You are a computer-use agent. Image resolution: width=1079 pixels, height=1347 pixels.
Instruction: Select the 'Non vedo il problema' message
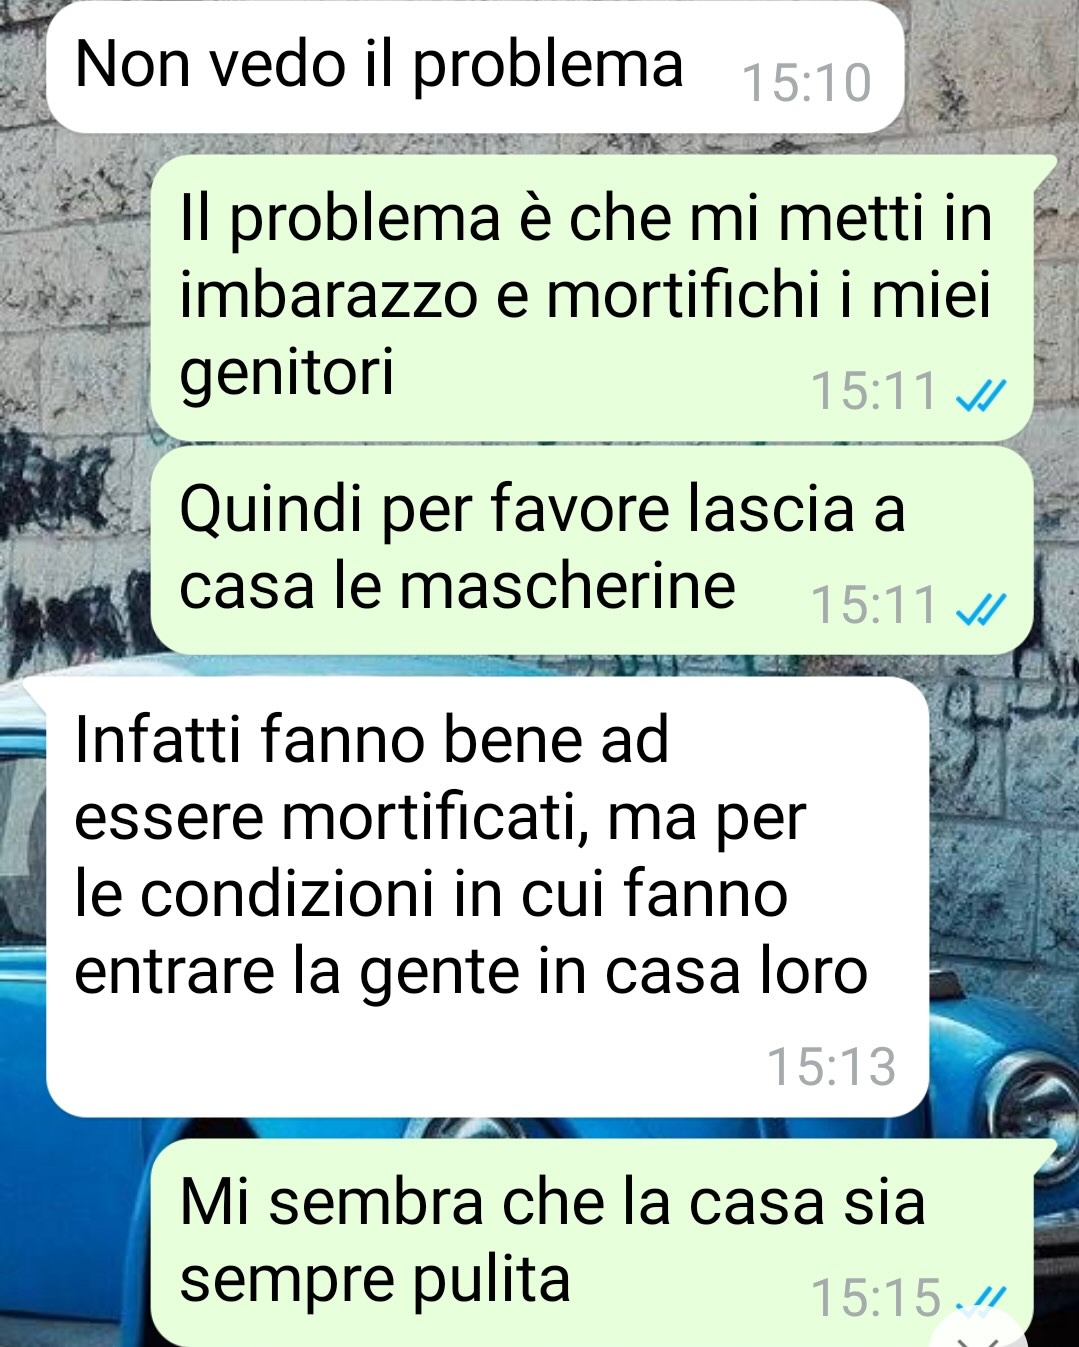(x=475, y=67)
